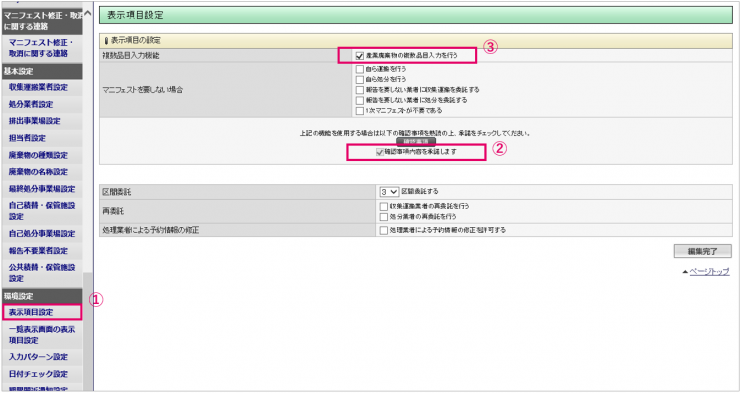Uncheck 産業廃棄物の複数品目入力を行う checkbox
Screen dimensions: 740x393
click(360, 56)
